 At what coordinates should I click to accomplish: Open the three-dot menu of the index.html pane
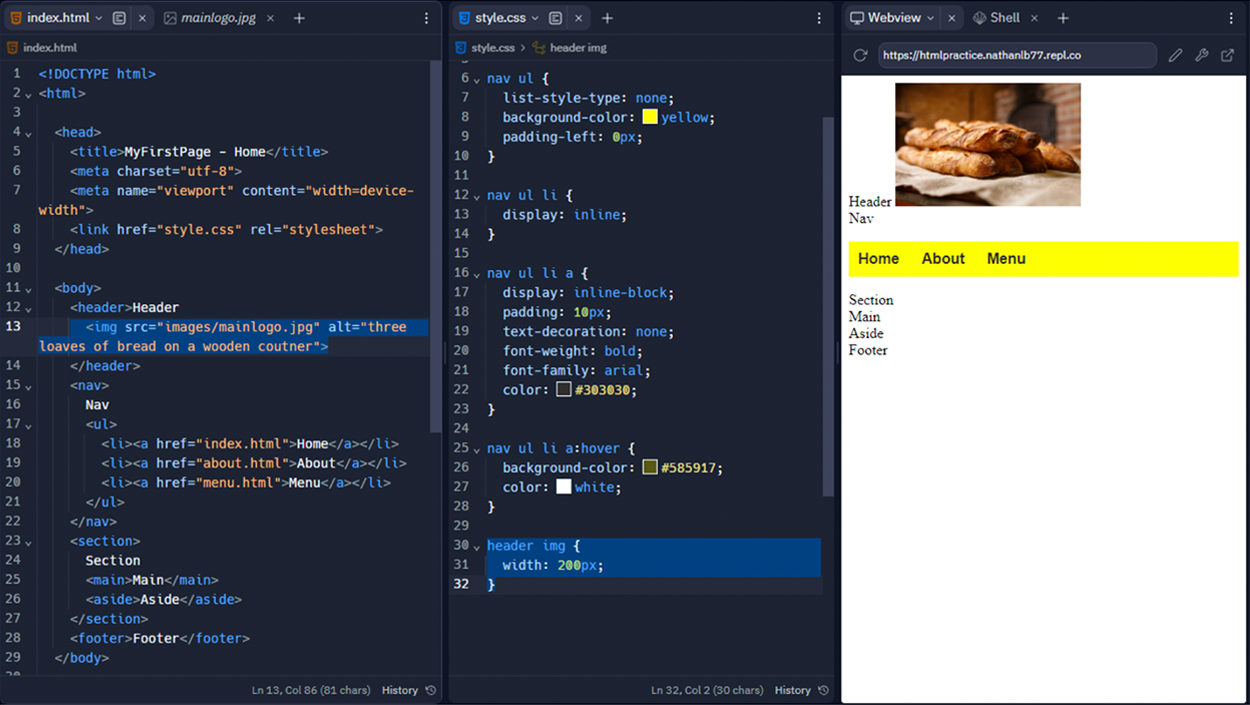426,18
